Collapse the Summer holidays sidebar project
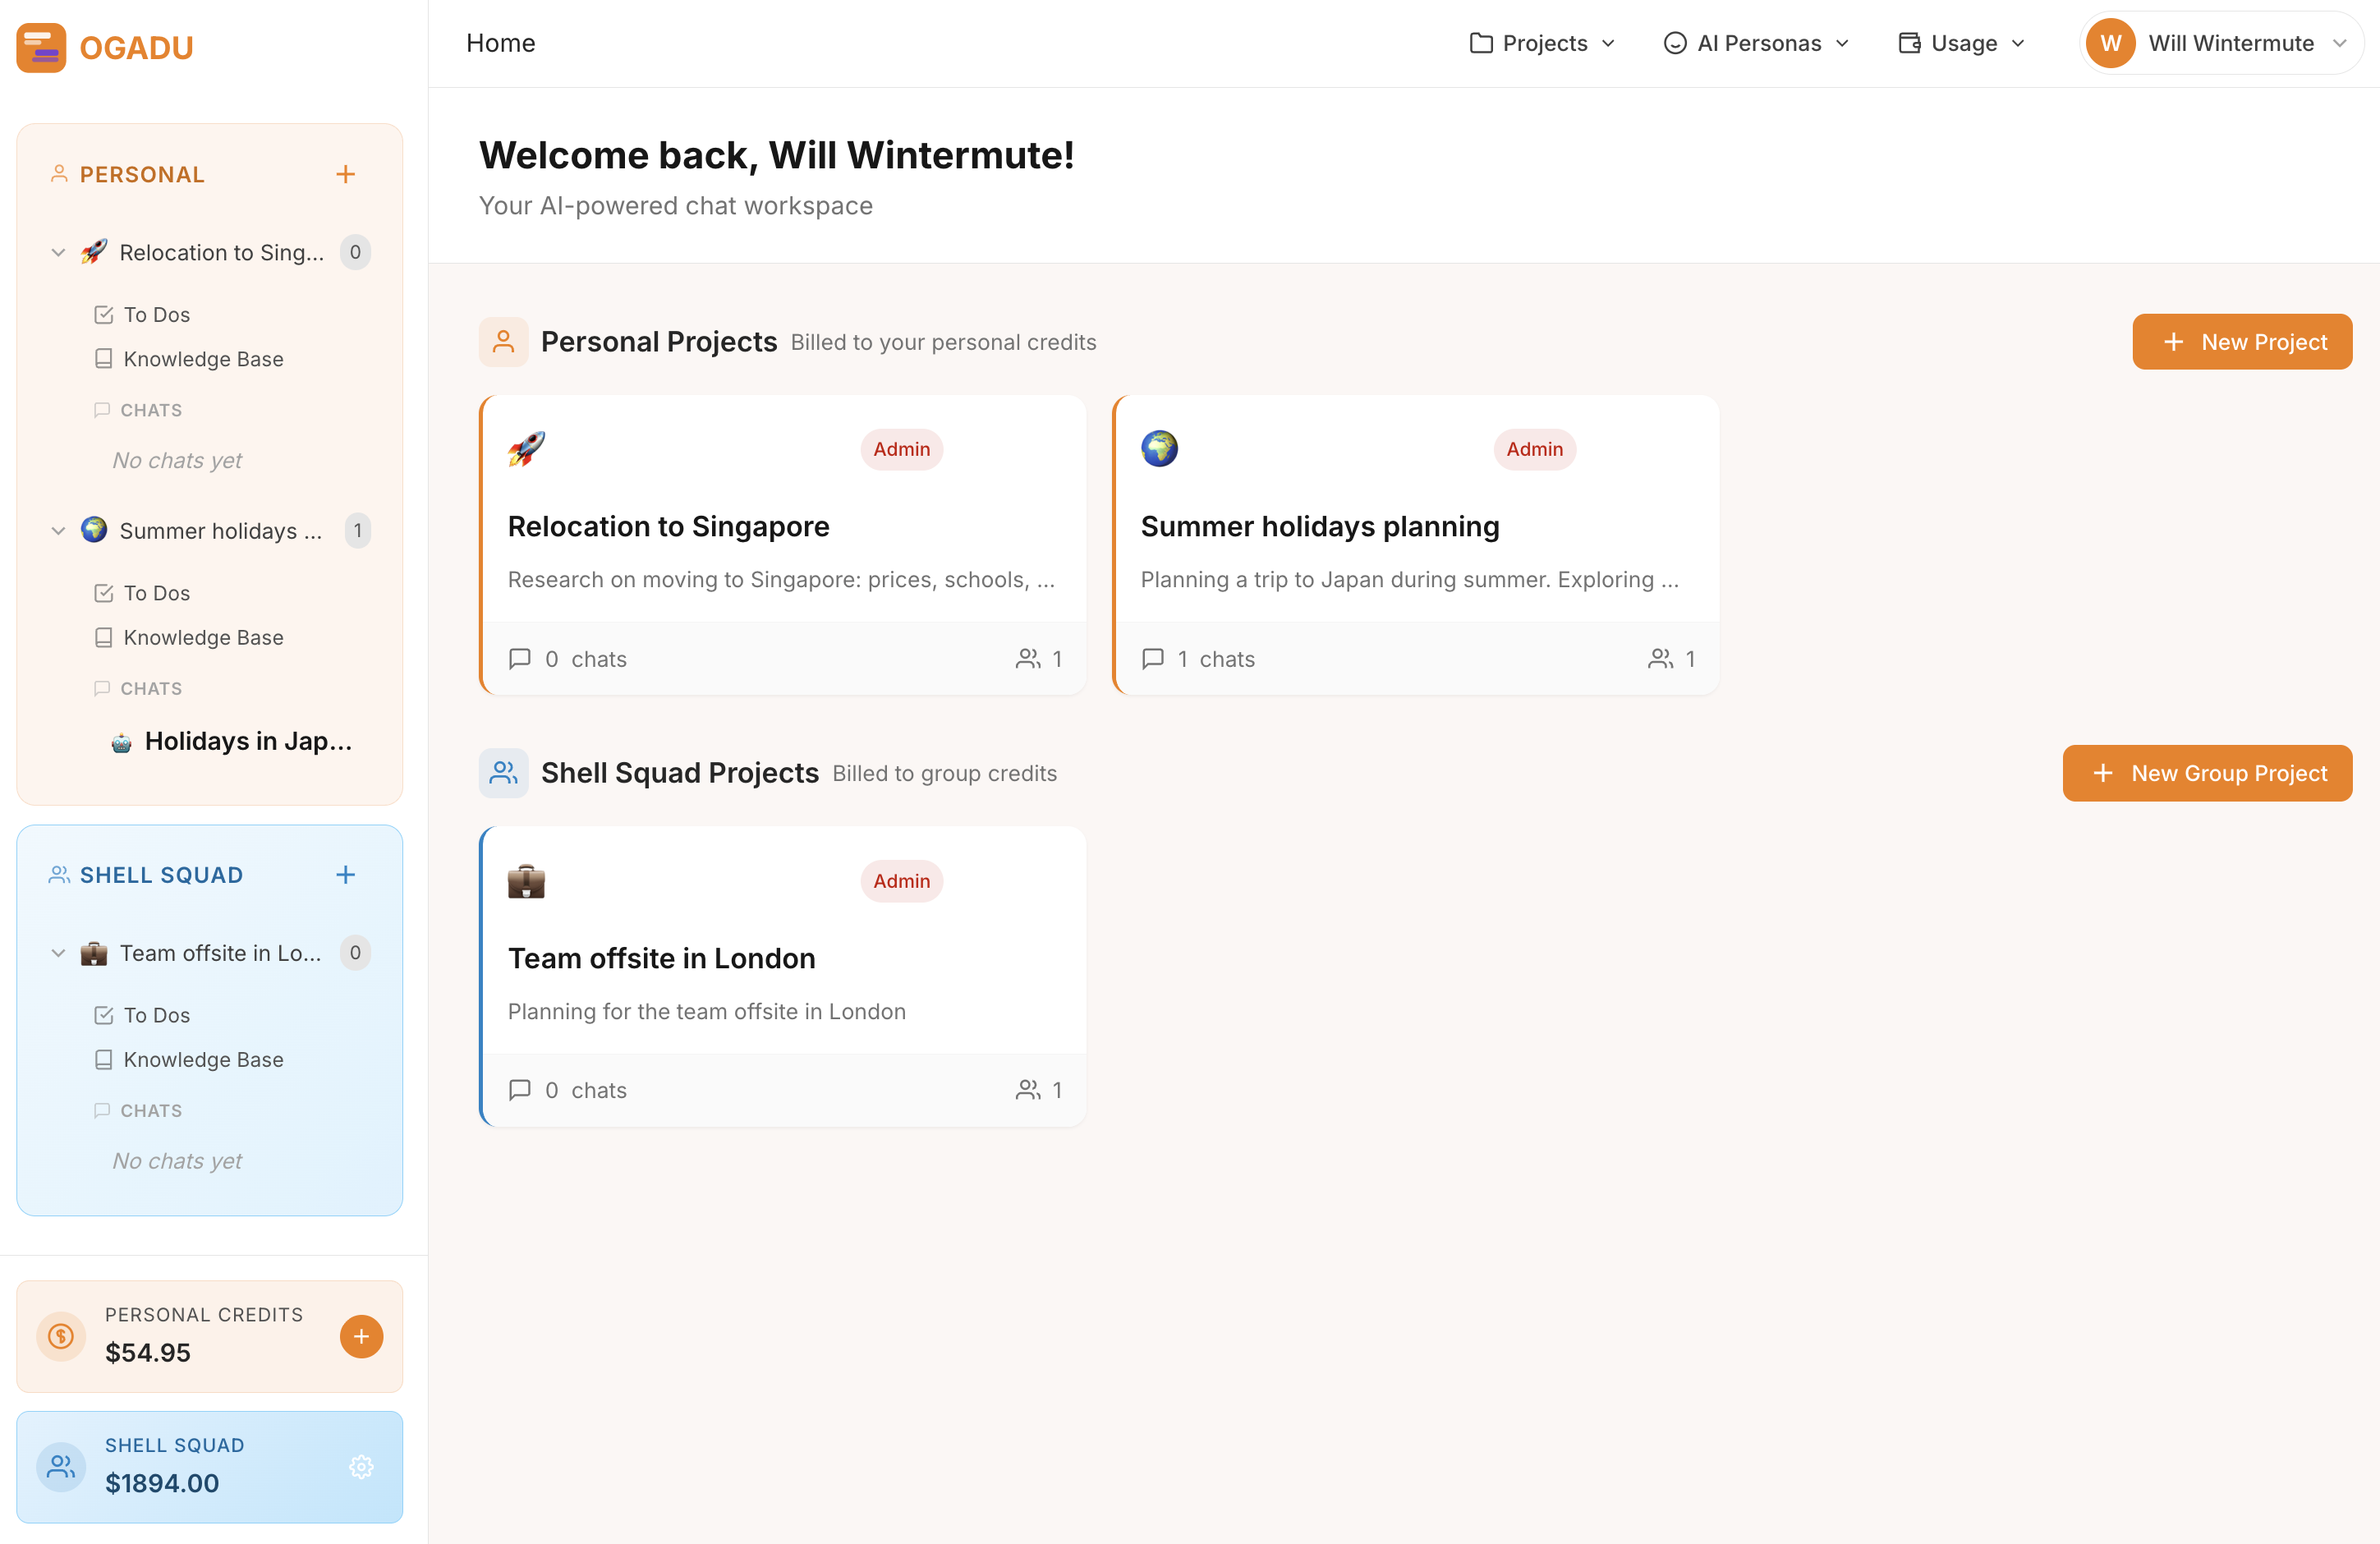Screen dimensions: 2380x1544 point(58,531)
